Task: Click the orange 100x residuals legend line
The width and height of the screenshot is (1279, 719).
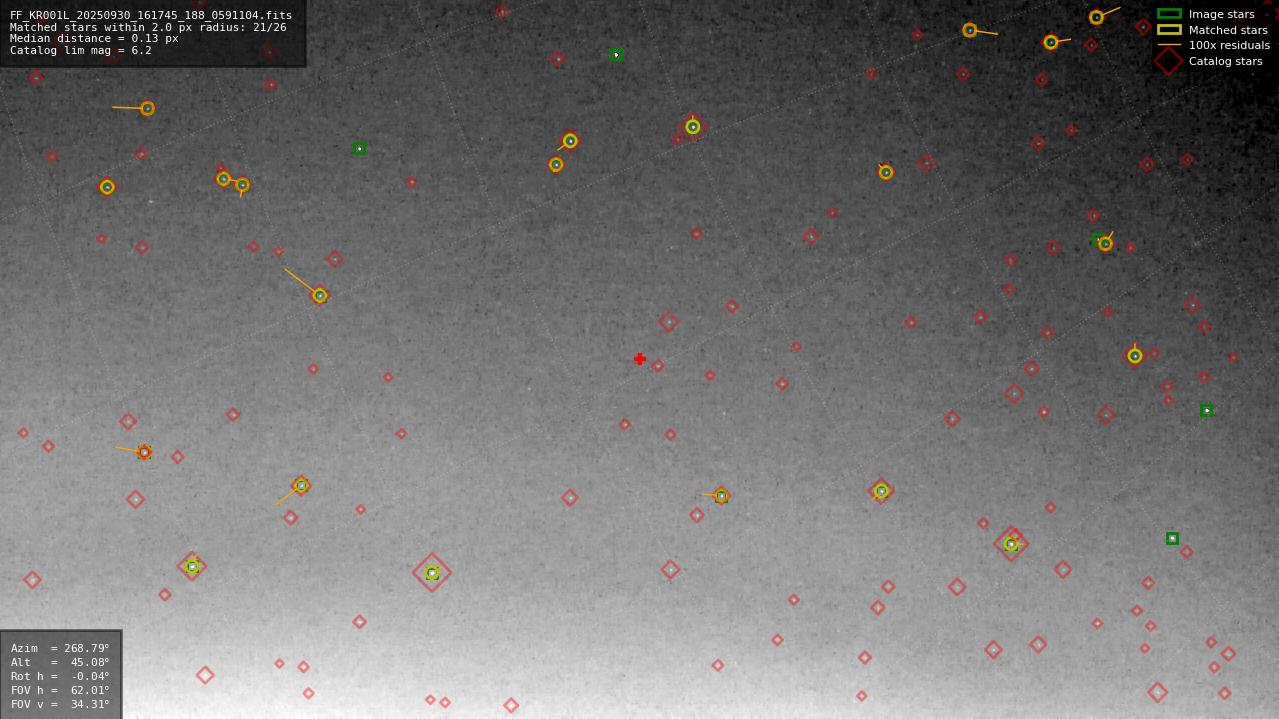Action: pyautogui.click(x=1169, y=45)
